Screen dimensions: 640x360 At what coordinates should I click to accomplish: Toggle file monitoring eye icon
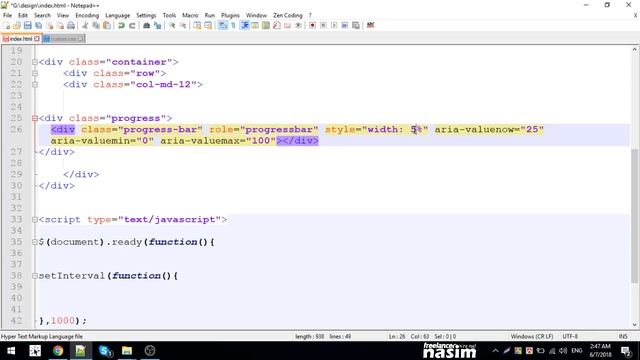298,25
